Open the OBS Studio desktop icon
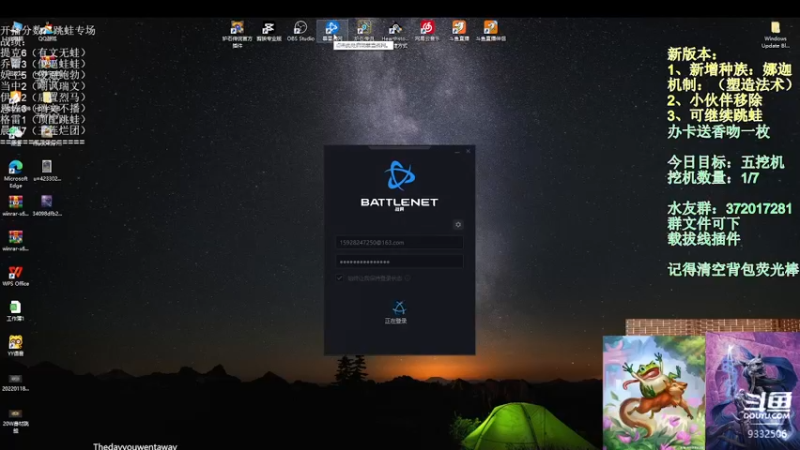 301,31
